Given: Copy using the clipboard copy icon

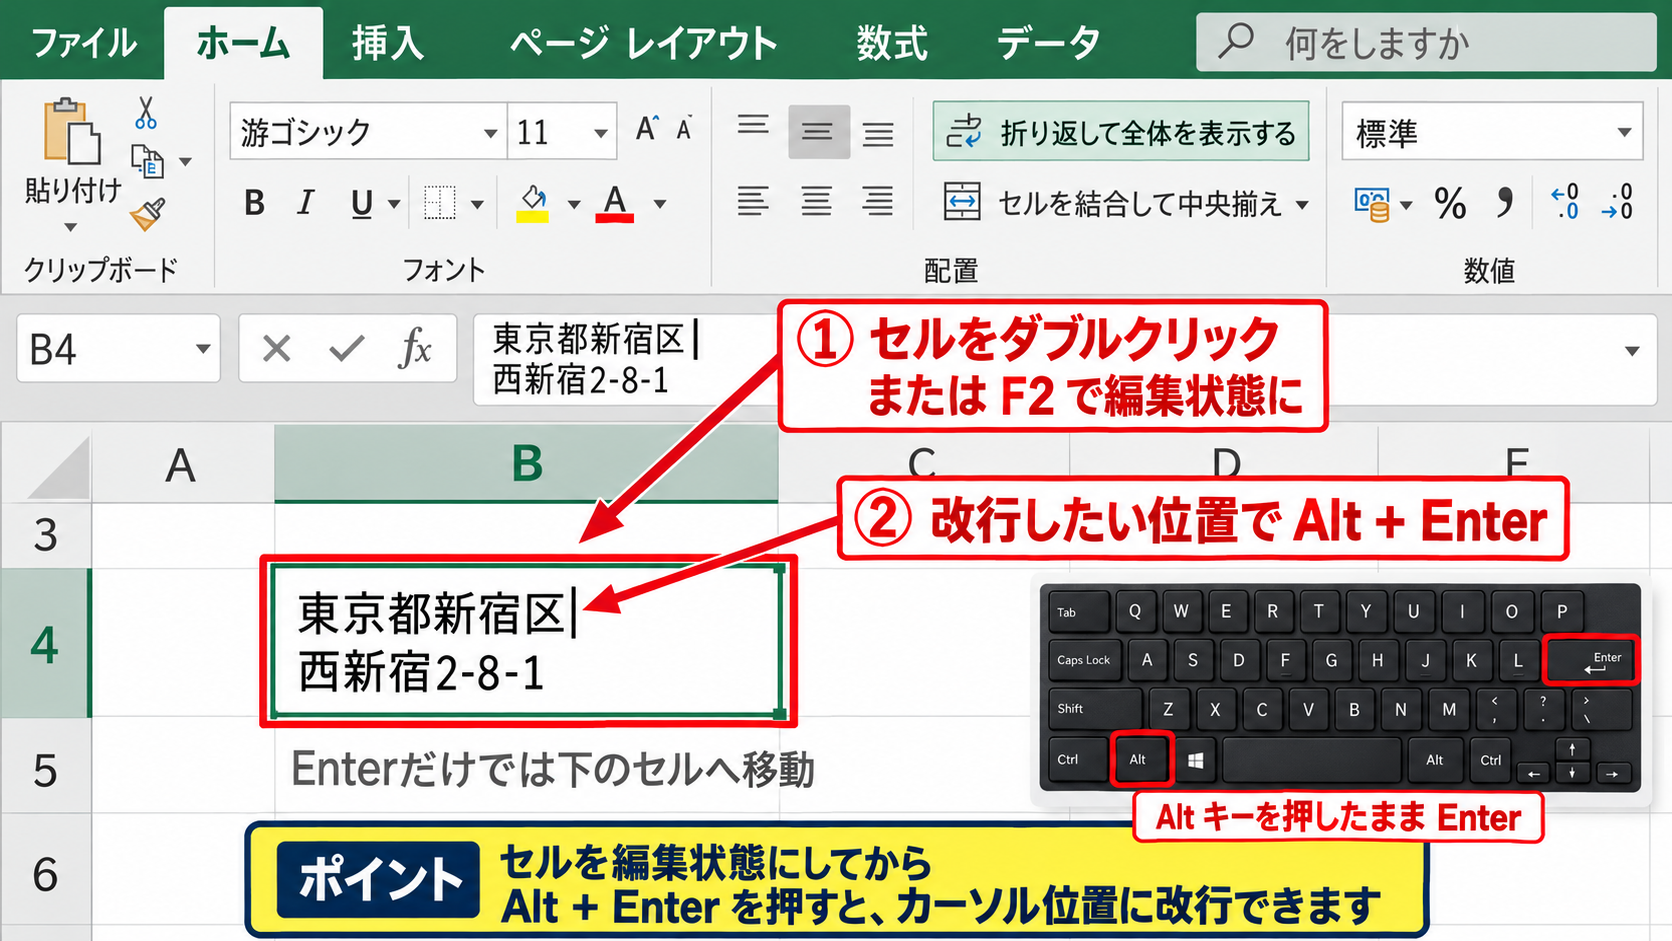Looking at the screenshot, I should [x=148, y=161].
